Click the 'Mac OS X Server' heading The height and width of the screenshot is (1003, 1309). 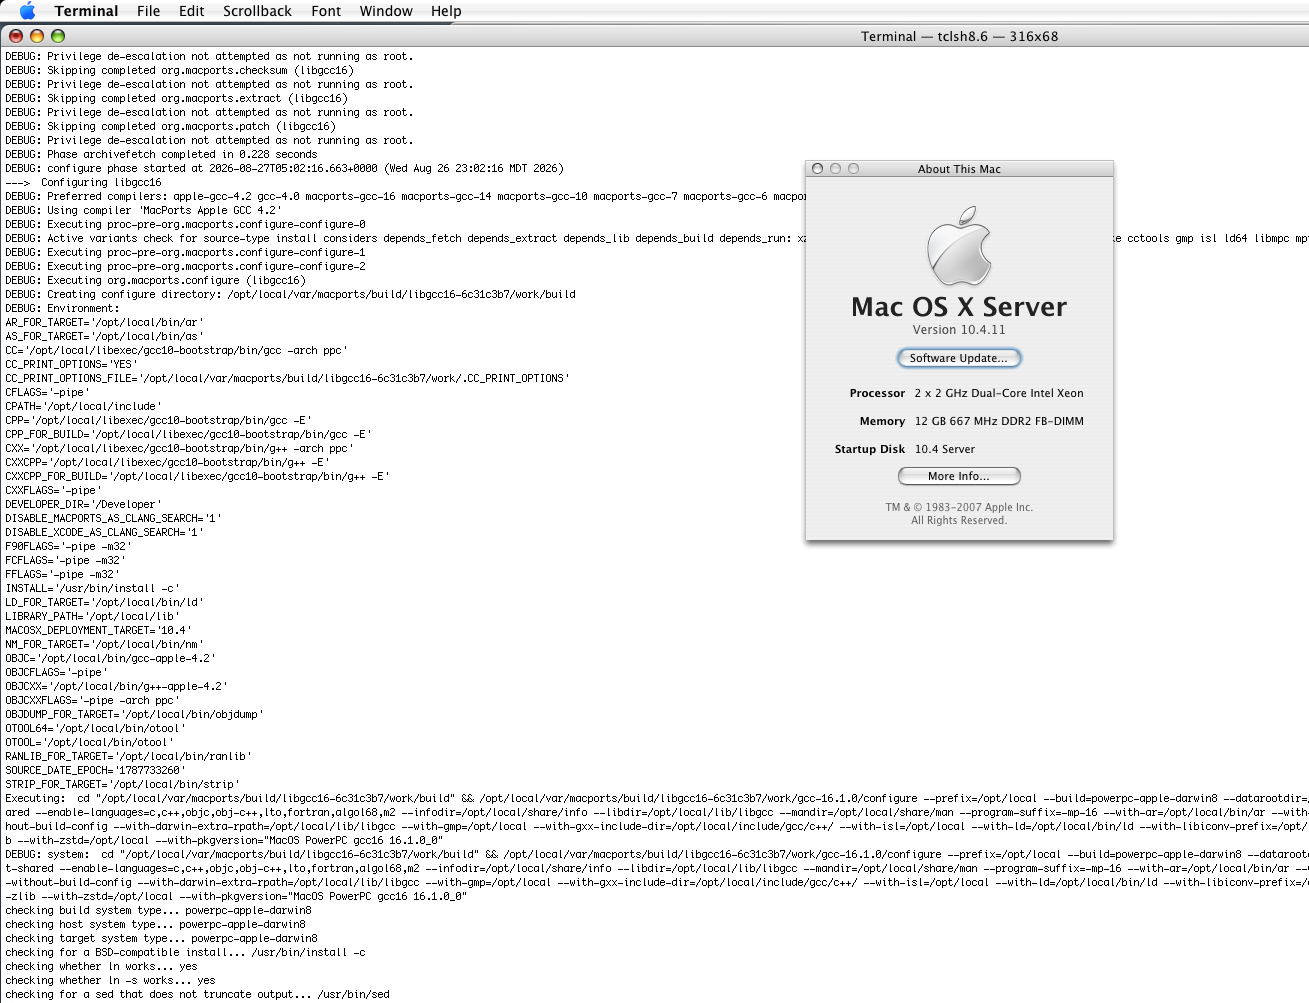tap(959, 306)
